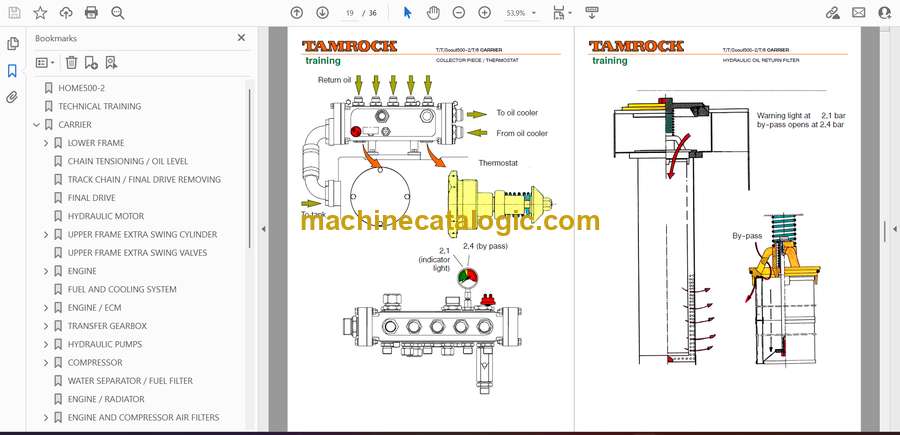This screenshot has height=435, width=900.
Task: Click the delete bookmark trash icon
Action: click(x=71, y=63)
